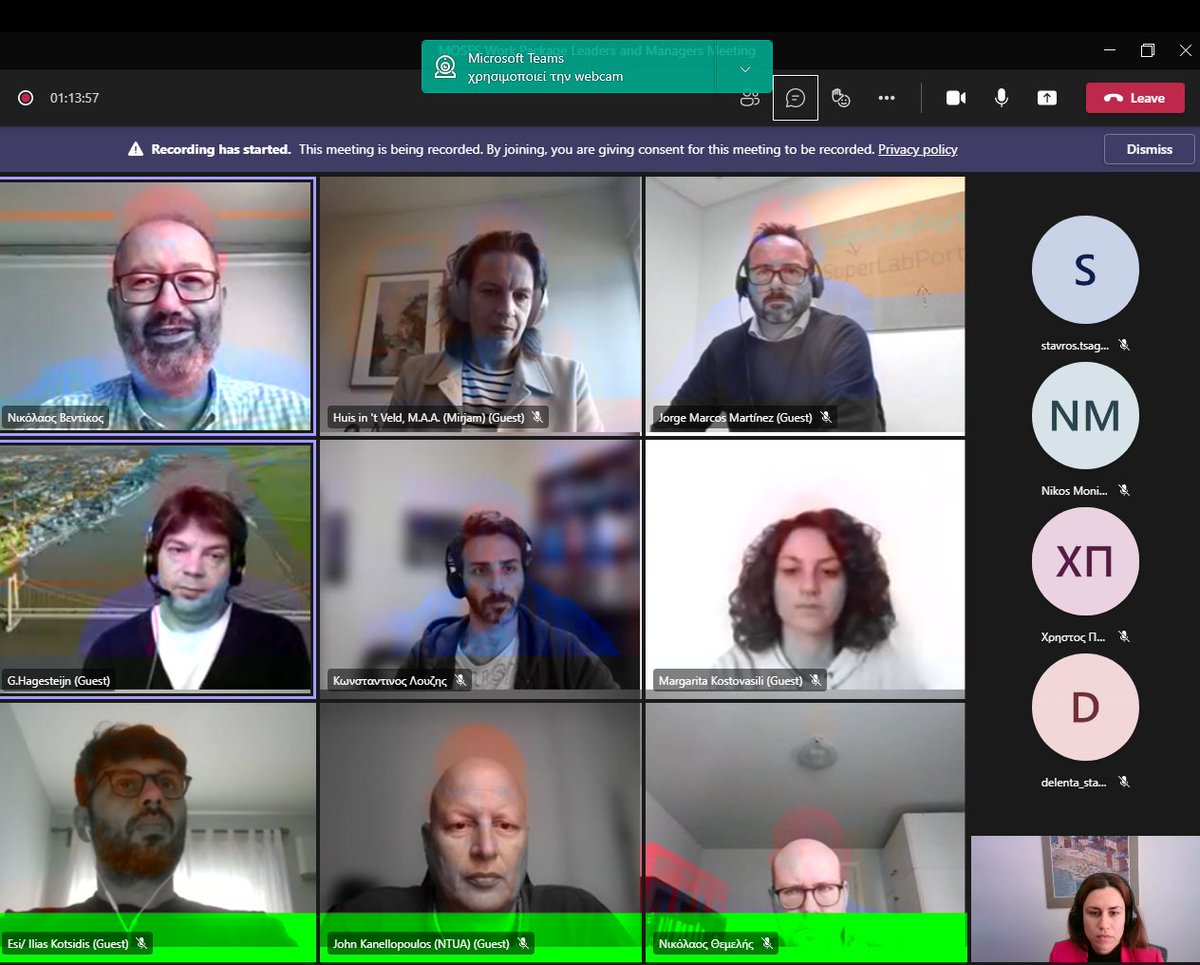Select G.Hagesteijn guest video tile
This screenshot has height=965, width=1200.
[157, 567]
